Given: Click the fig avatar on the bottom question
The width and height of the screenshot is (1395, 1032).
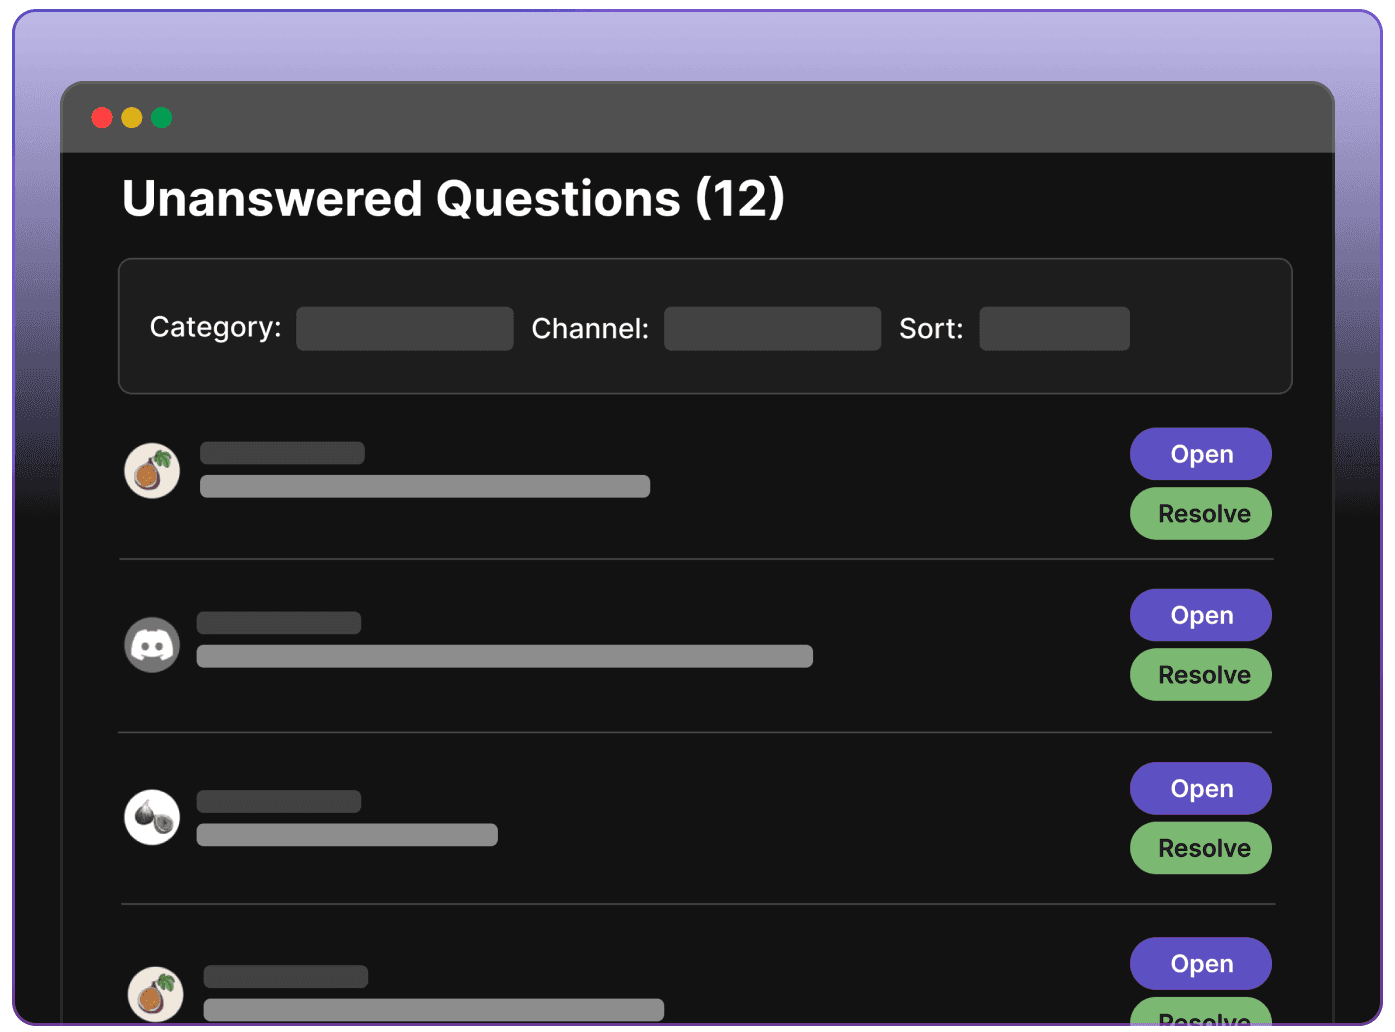Looking at the screenshot, I should click(155, 994).
